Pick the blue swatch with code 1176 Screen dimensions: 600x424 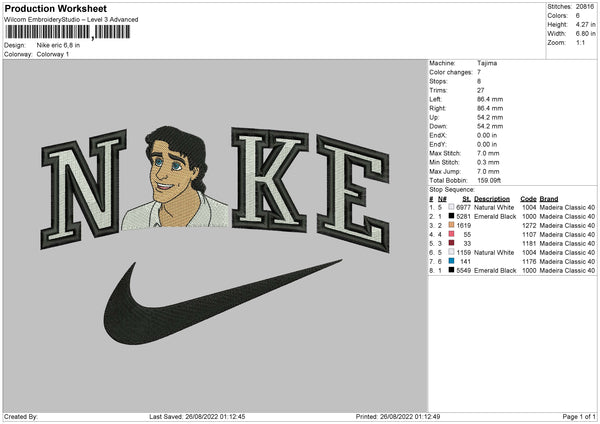[451, 261]
